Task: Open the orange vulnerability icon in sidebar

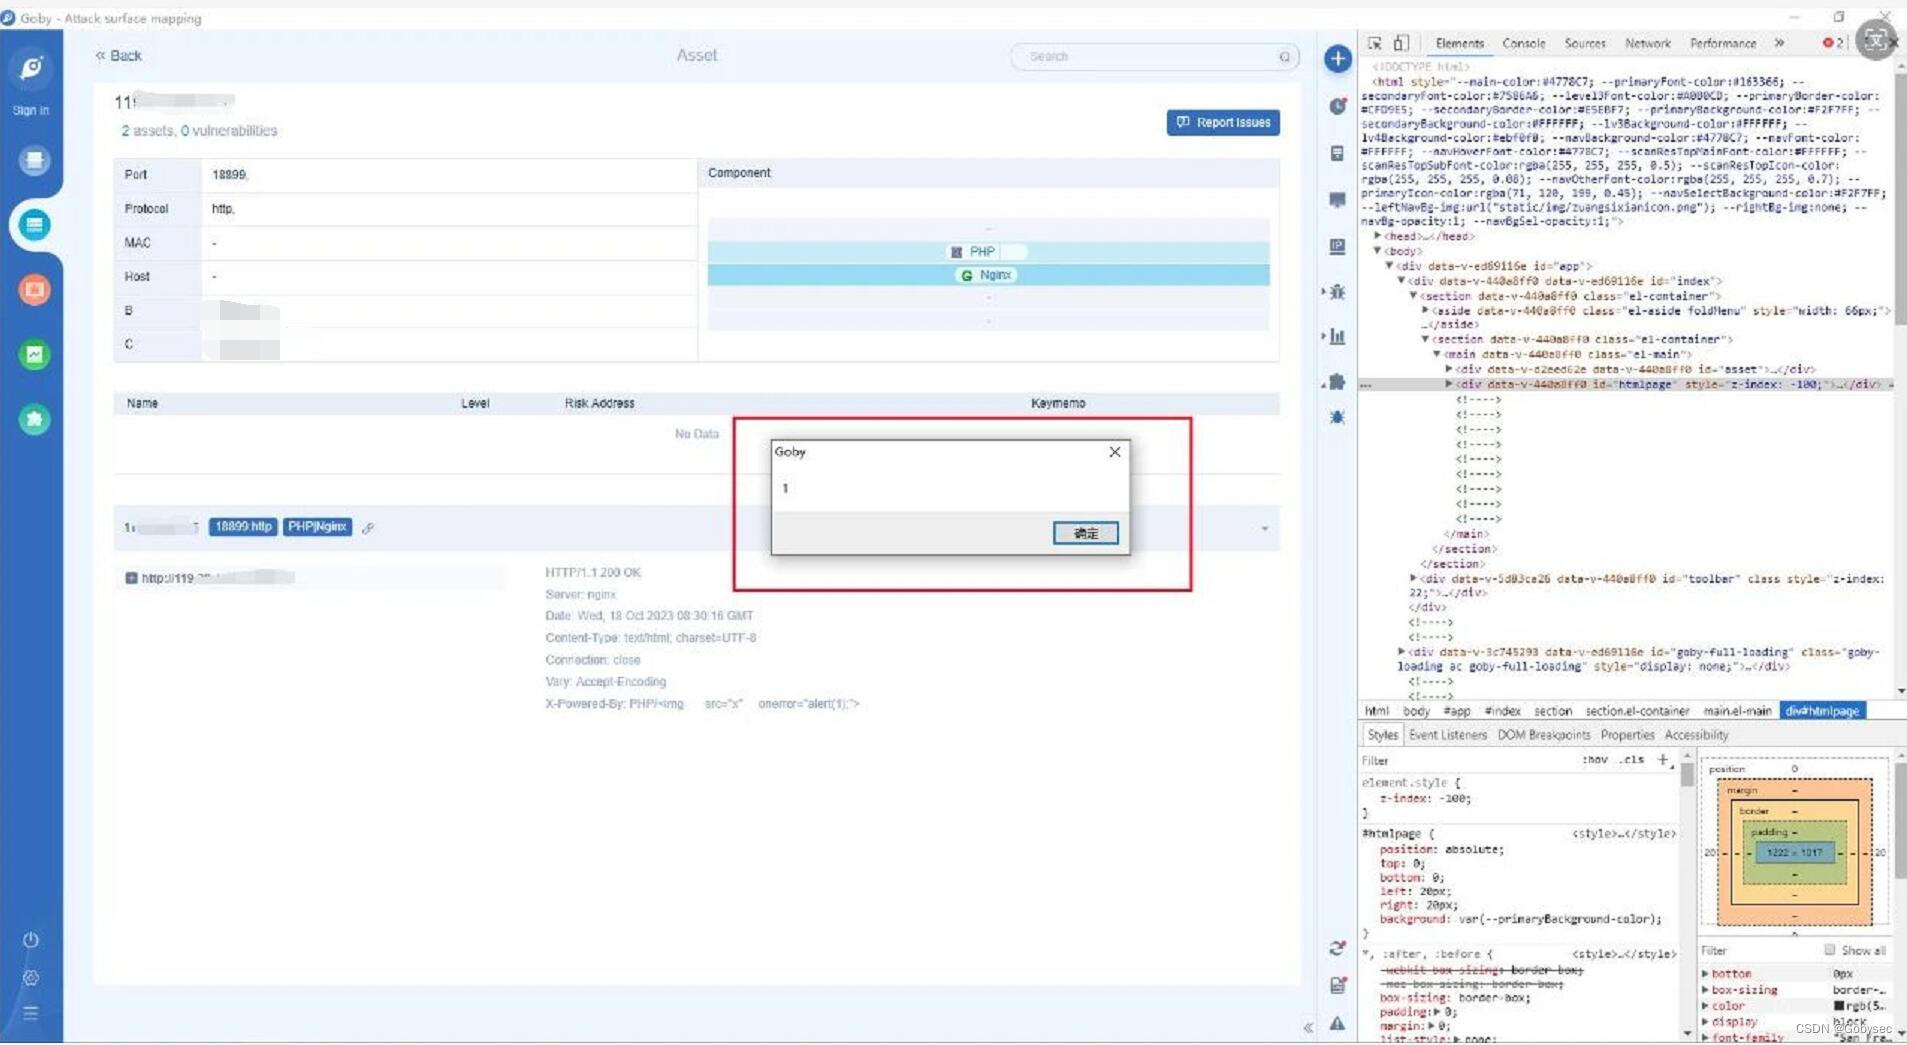Action: pos(34,290)
